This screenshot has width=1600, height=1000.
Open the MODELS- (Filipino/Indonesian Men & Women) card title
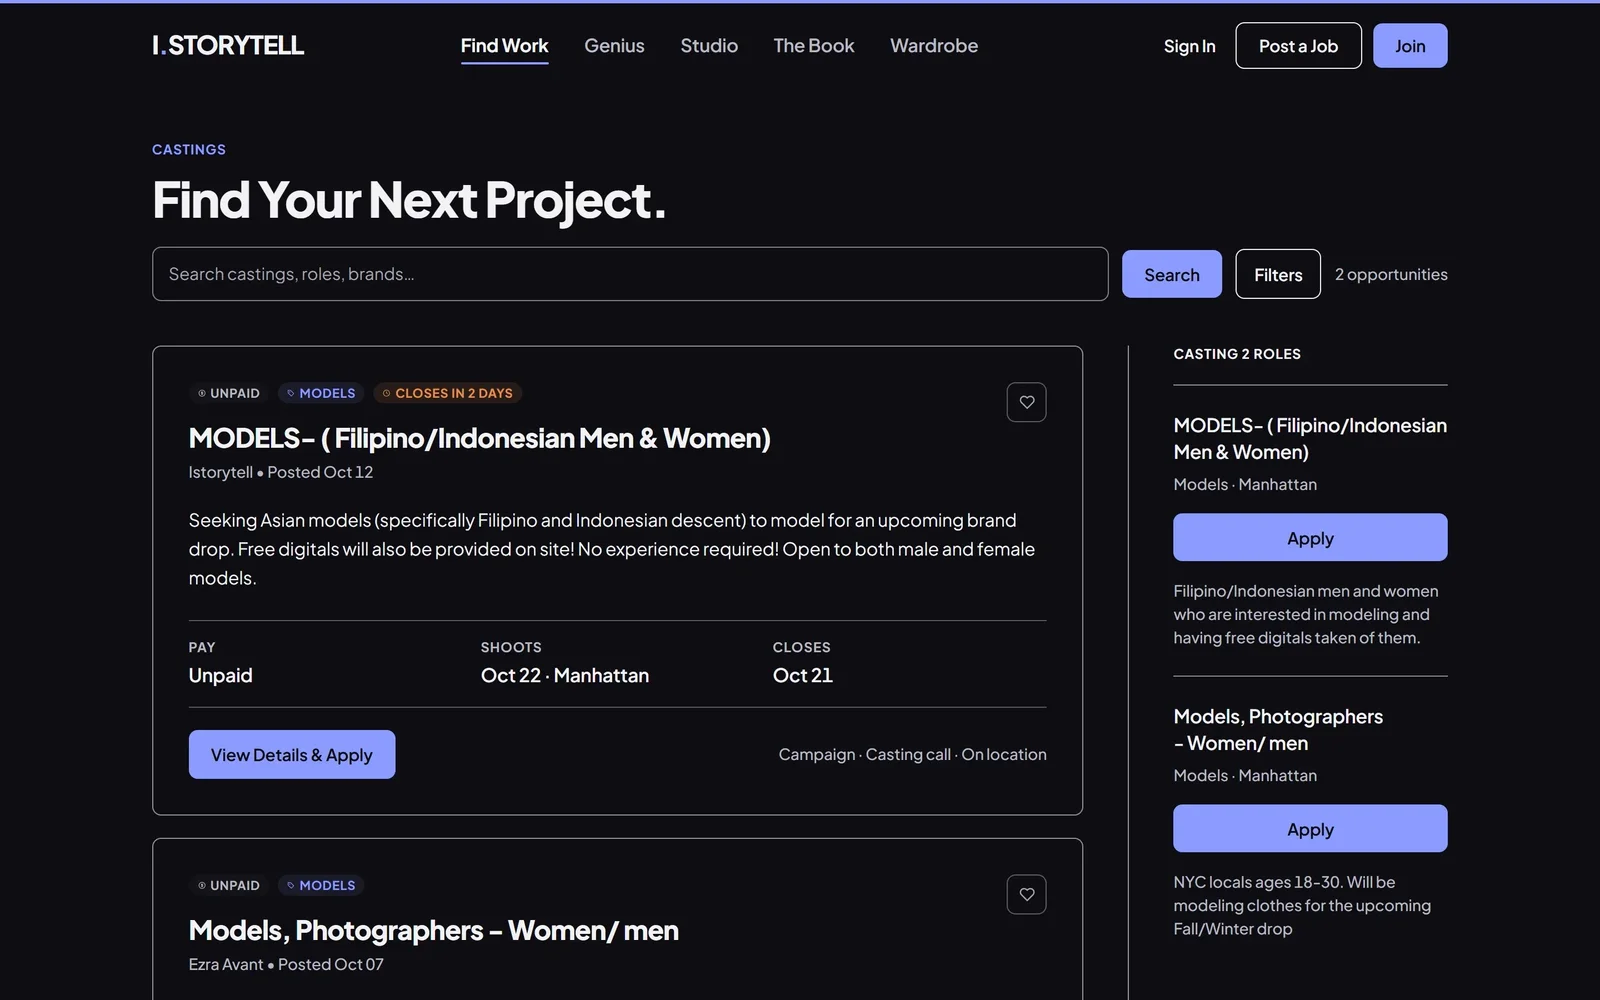click(x=480, y=438)
